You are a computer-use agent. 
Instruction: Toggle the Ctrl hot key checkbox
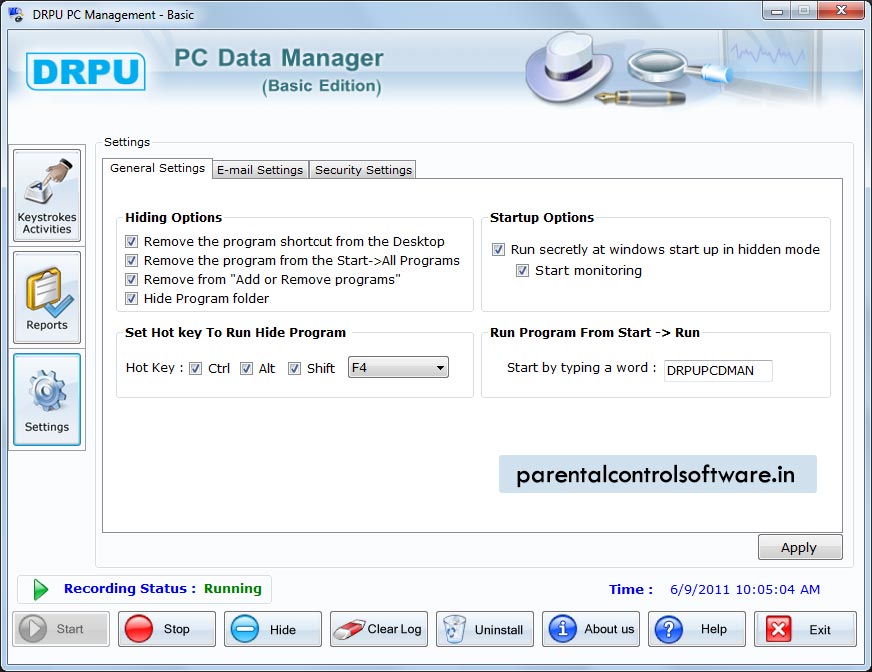click(x=195, y=368)
